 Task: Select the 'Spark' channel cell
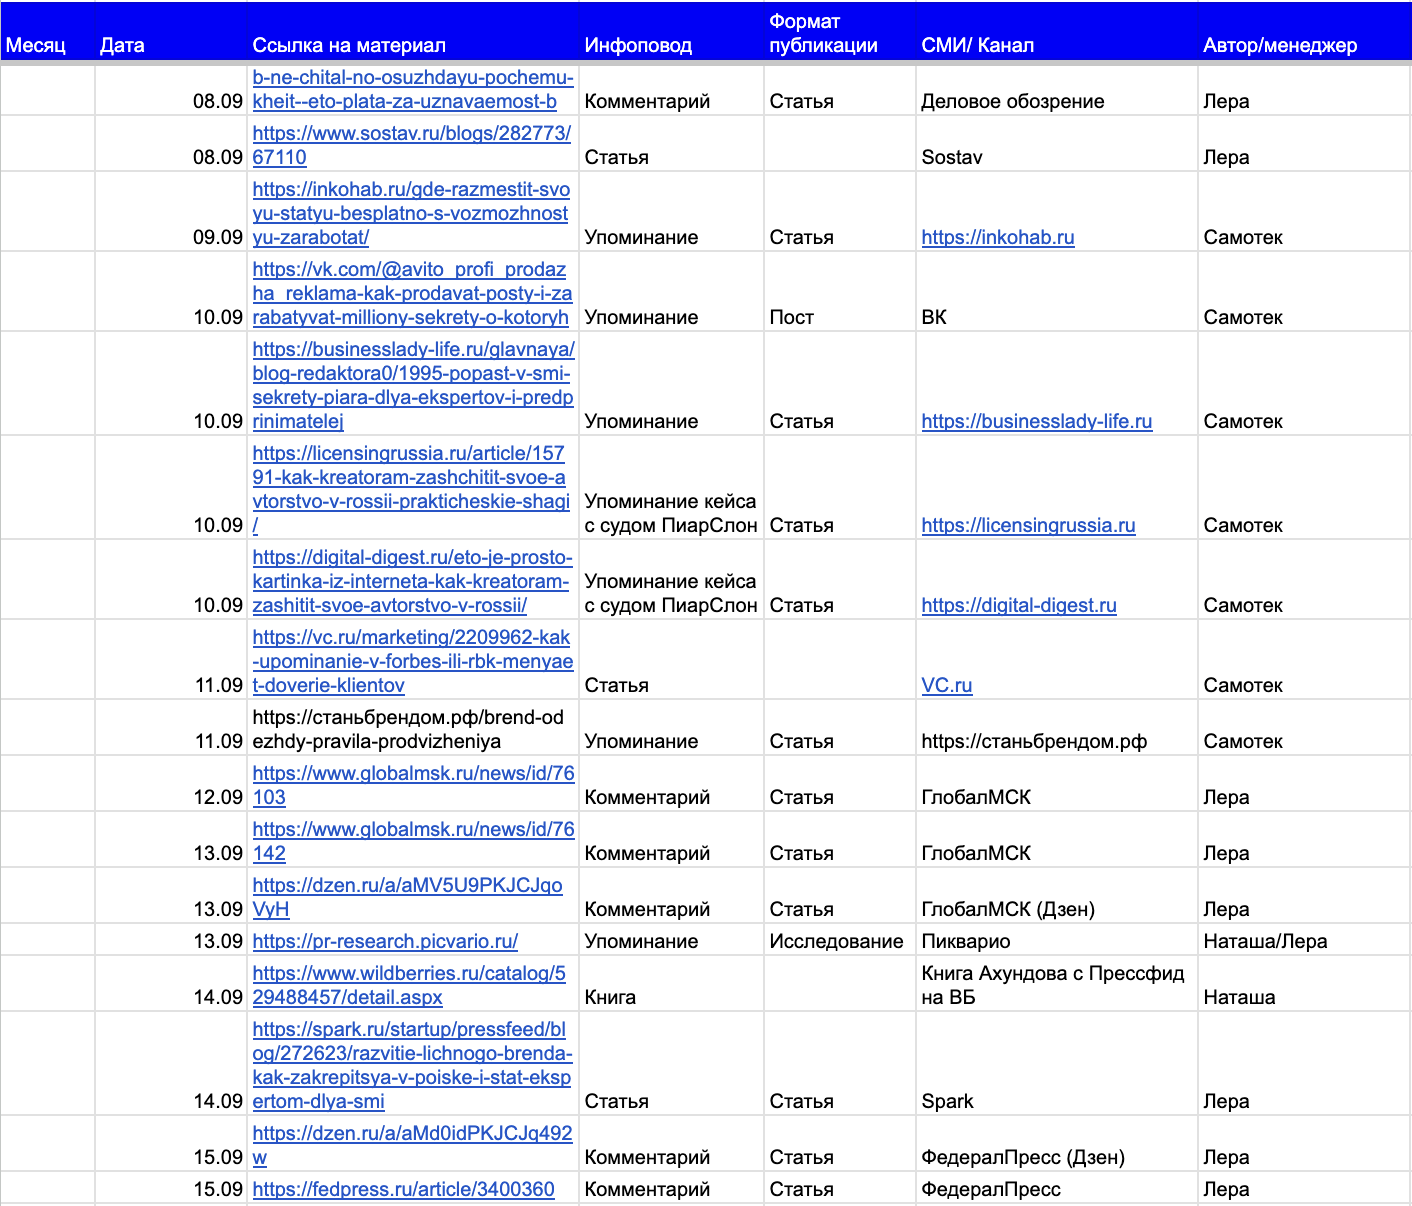point(1057,1063)
